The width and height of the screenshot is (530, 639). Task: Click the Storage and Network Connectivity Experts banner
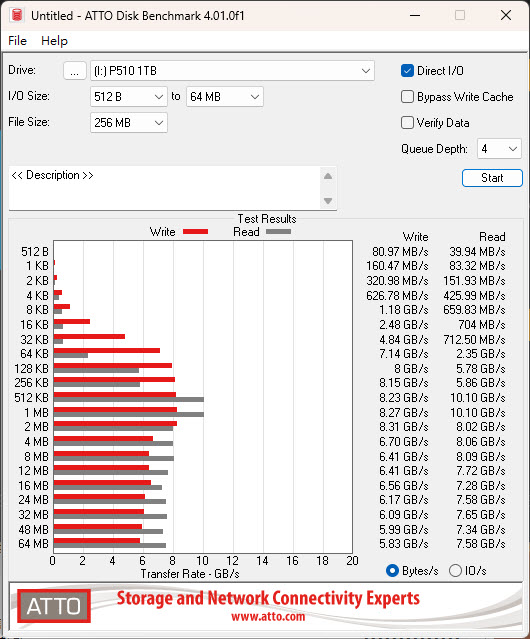[268, 598]
